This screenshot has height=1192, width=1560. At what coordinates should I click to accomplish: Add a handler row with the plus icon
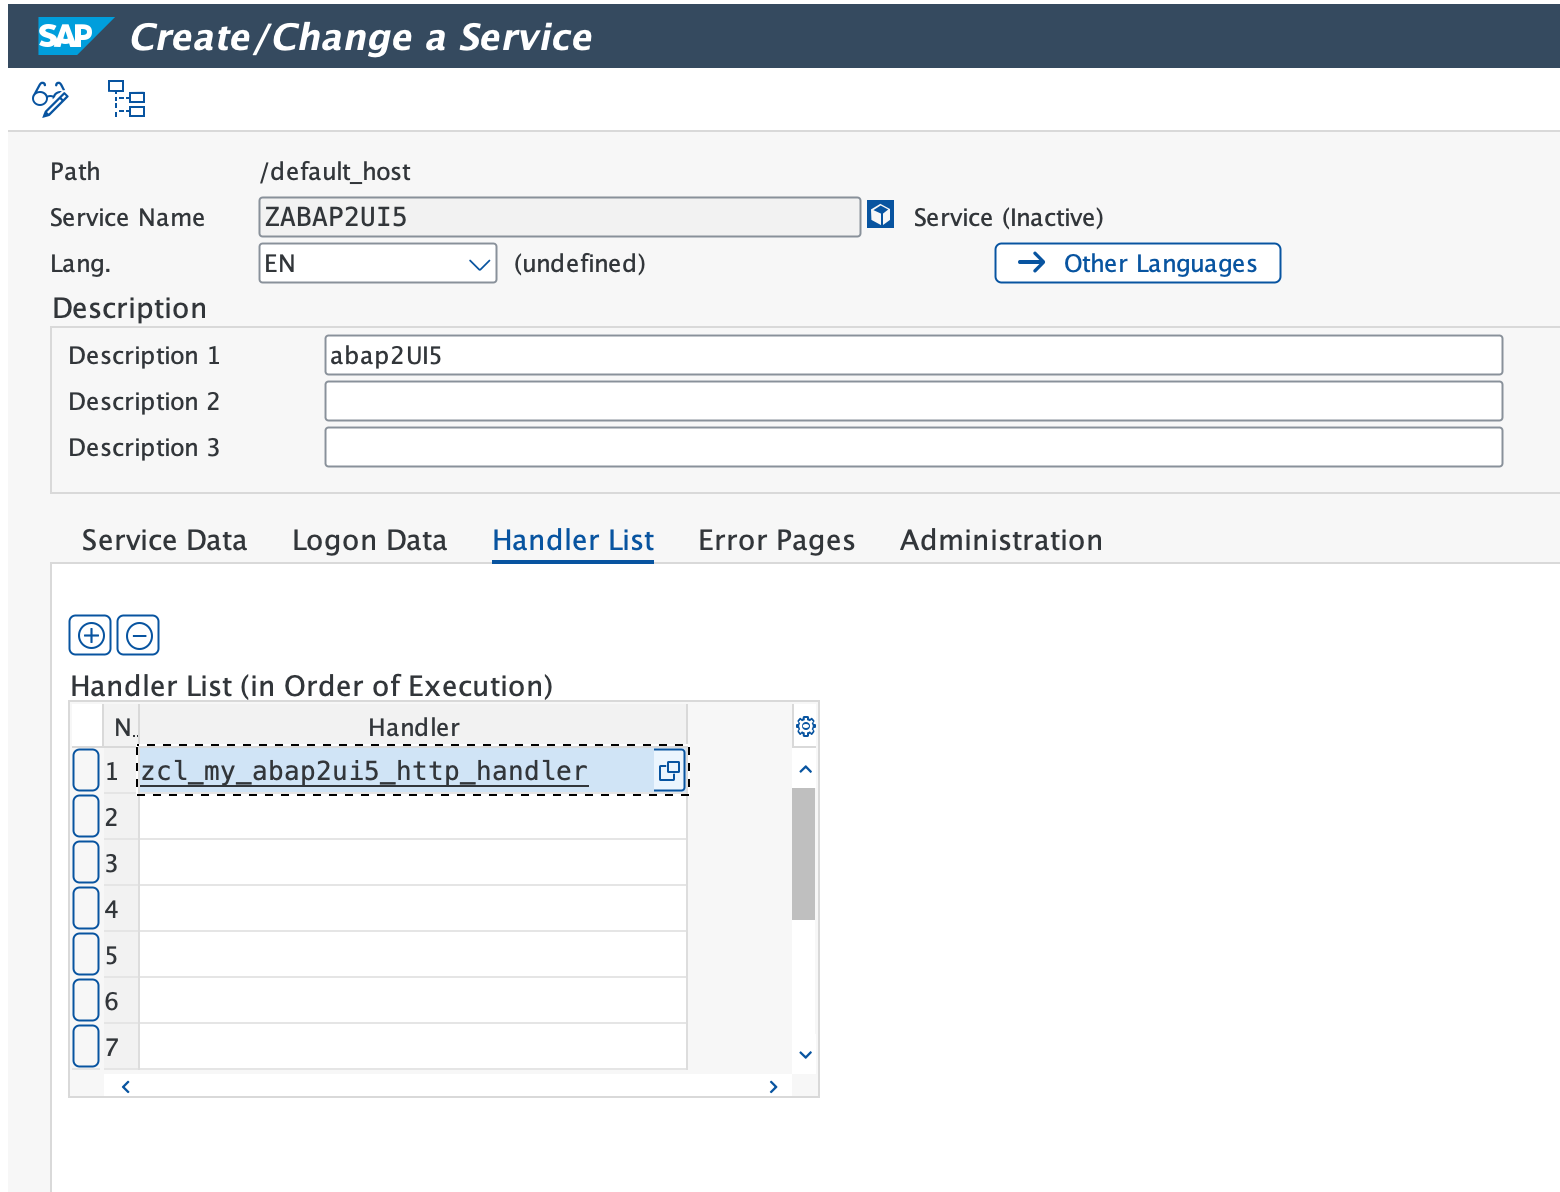coord(90,635)
